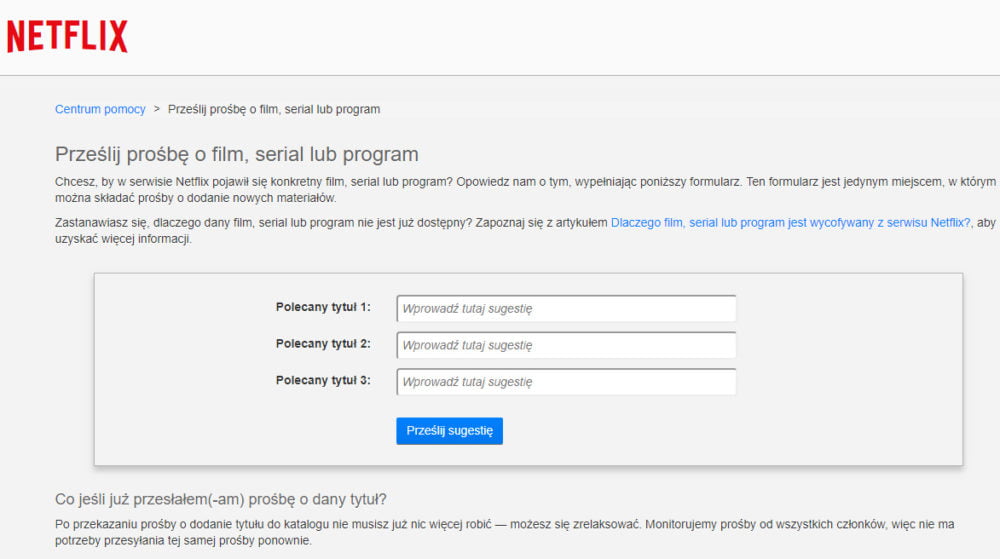This screenshot has width=1000, height=559.
Task: Click the breadcrumb arrow separator after Centrum pomocy
Action: tap(157, 109)
